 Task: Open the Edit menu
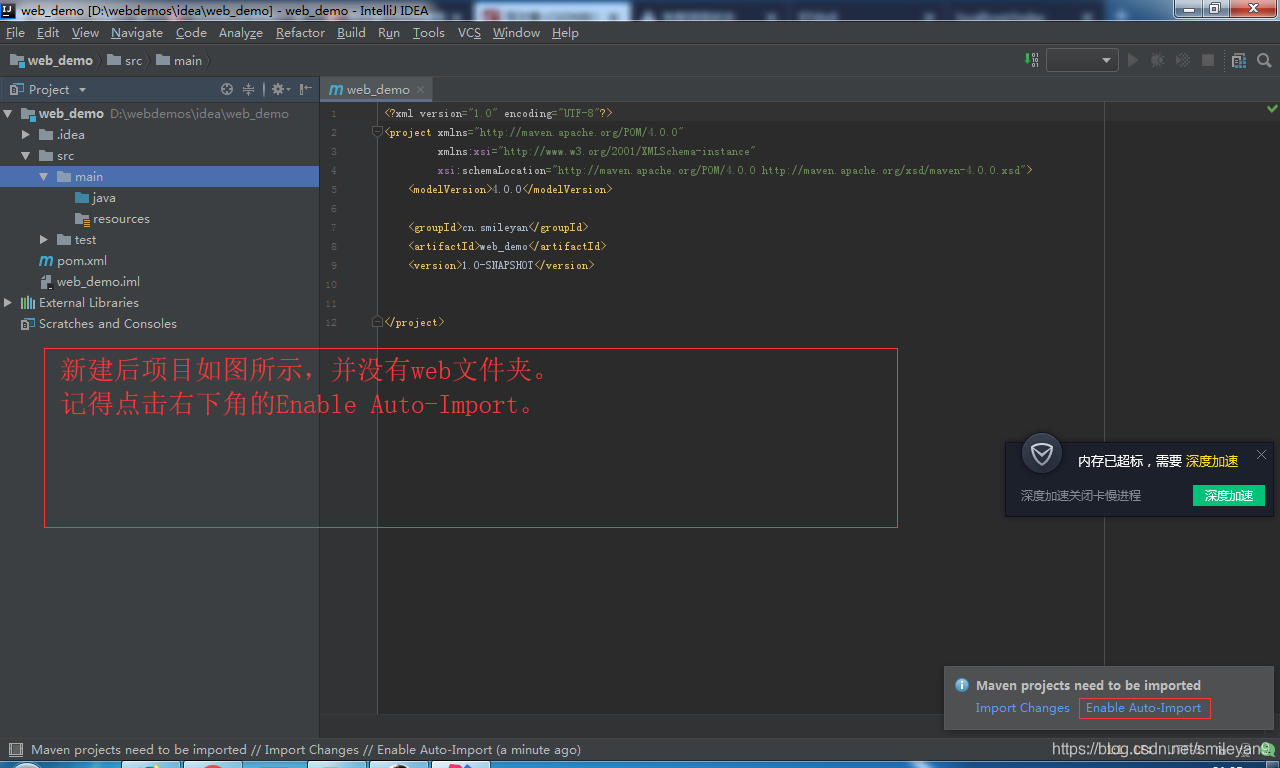(x=48, y=33)
